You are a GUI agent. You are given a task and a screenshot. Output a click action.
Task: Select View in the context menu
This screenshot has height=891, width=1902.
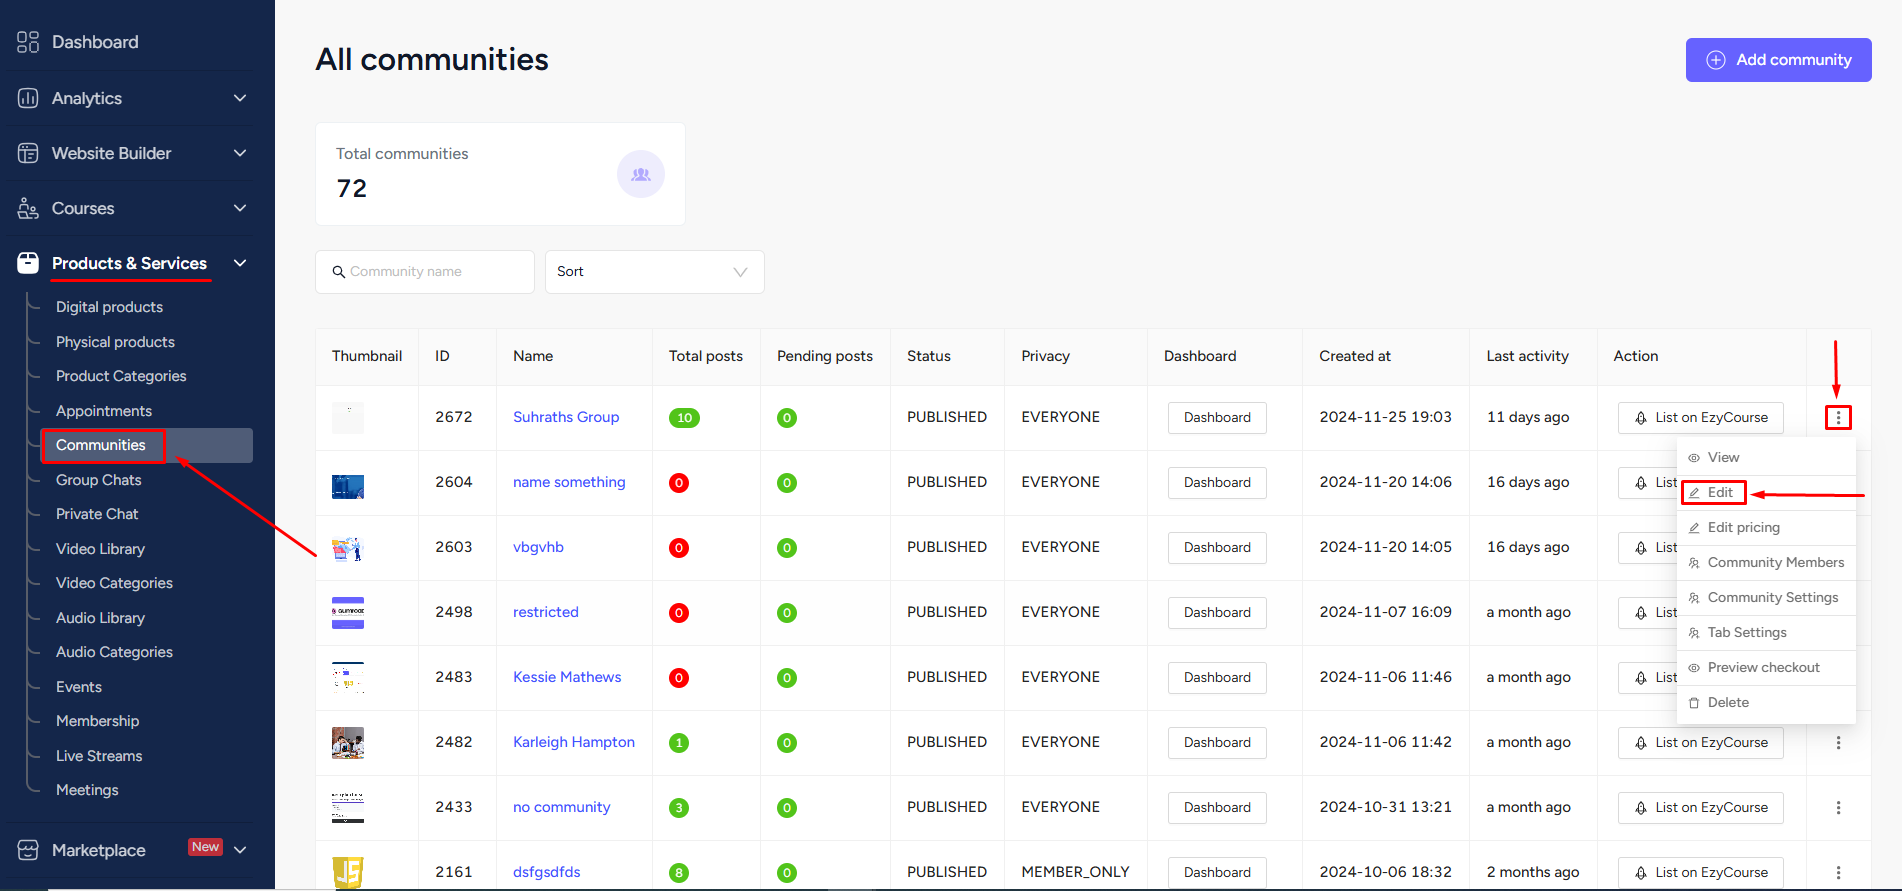tap(1766, 457)
